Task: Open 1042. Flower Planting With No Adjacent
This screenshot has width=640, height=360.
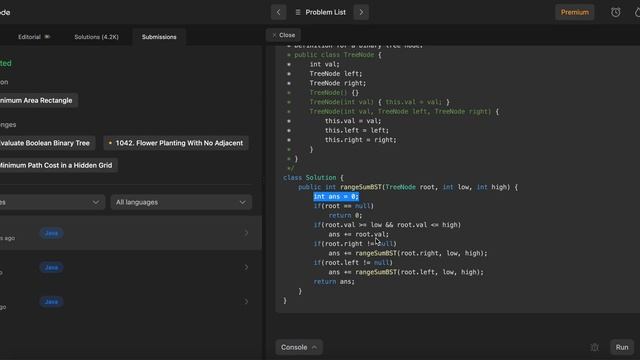Action: 176,143
